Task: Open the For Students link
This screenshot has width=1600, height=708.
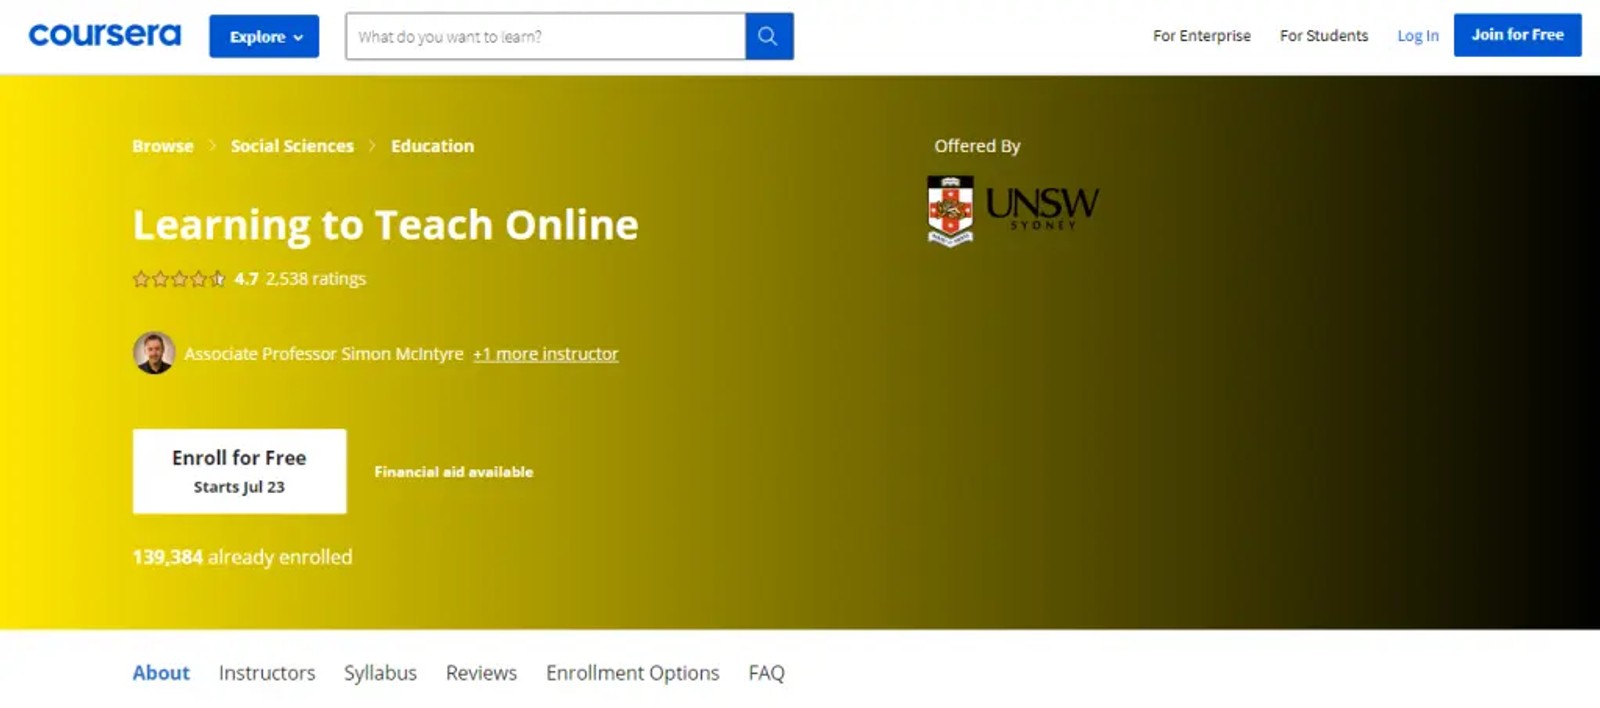Action: click(1324, 36)
